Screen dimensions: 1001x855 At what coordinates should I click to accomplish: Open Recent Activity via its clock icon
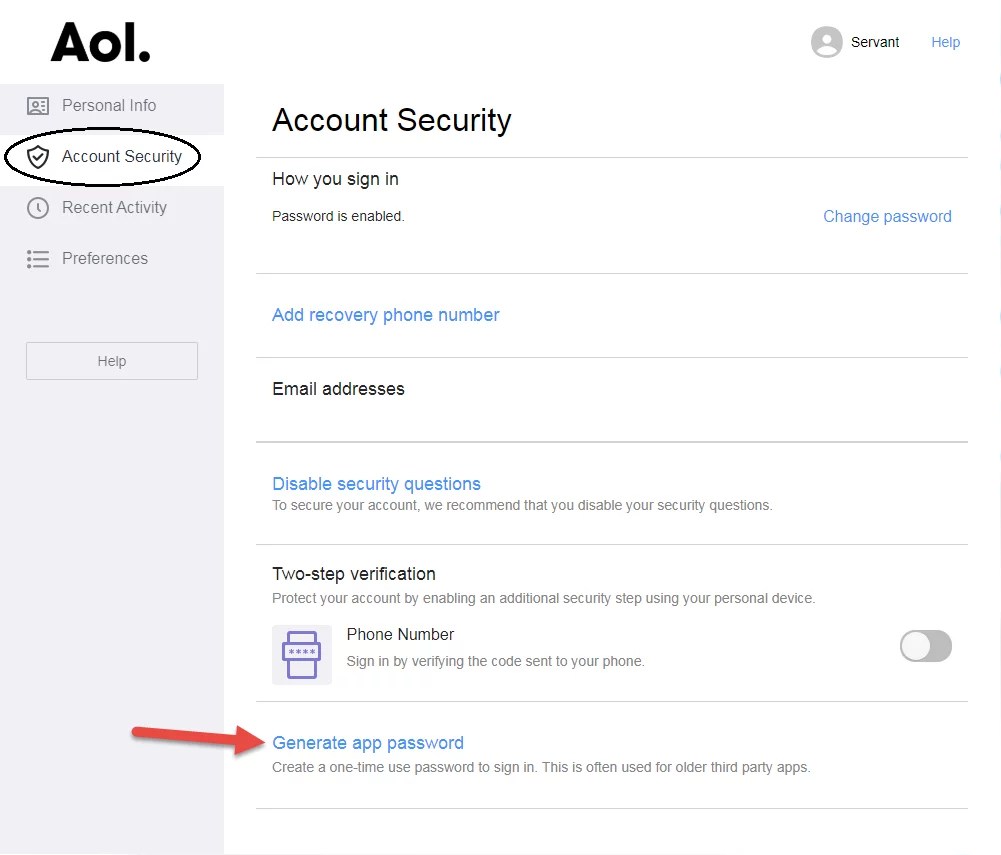(37, 207)
